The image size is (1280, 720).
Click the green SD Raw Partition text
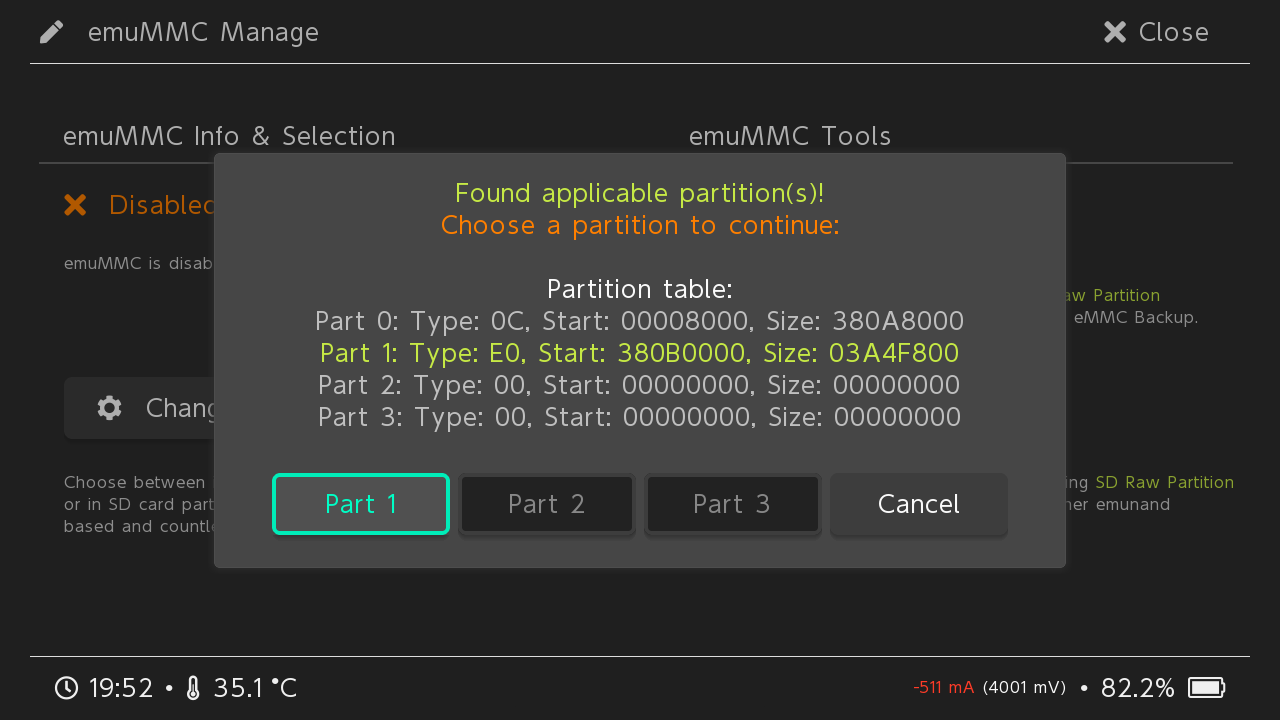pyautogui.click(x=1165, y=482)
